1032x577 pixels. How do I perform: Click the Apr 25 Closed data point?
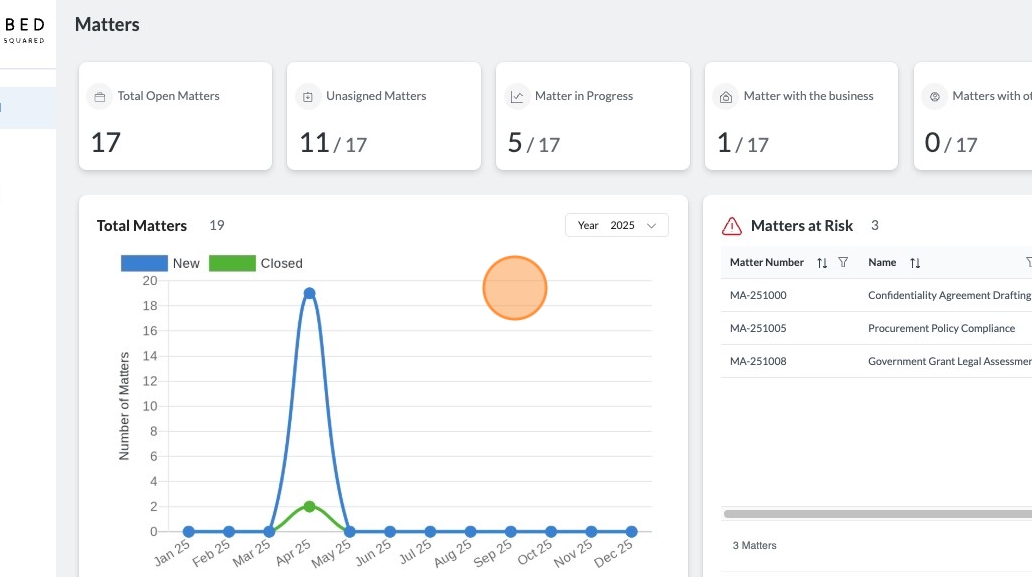pyautogui.click(x=309, y=507)
